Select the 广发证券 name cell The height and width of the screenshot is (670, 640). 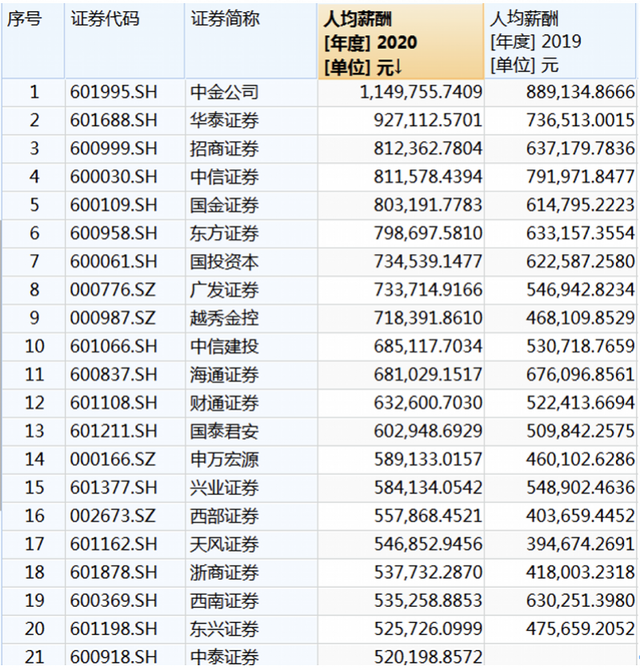(x=251, y=290)
